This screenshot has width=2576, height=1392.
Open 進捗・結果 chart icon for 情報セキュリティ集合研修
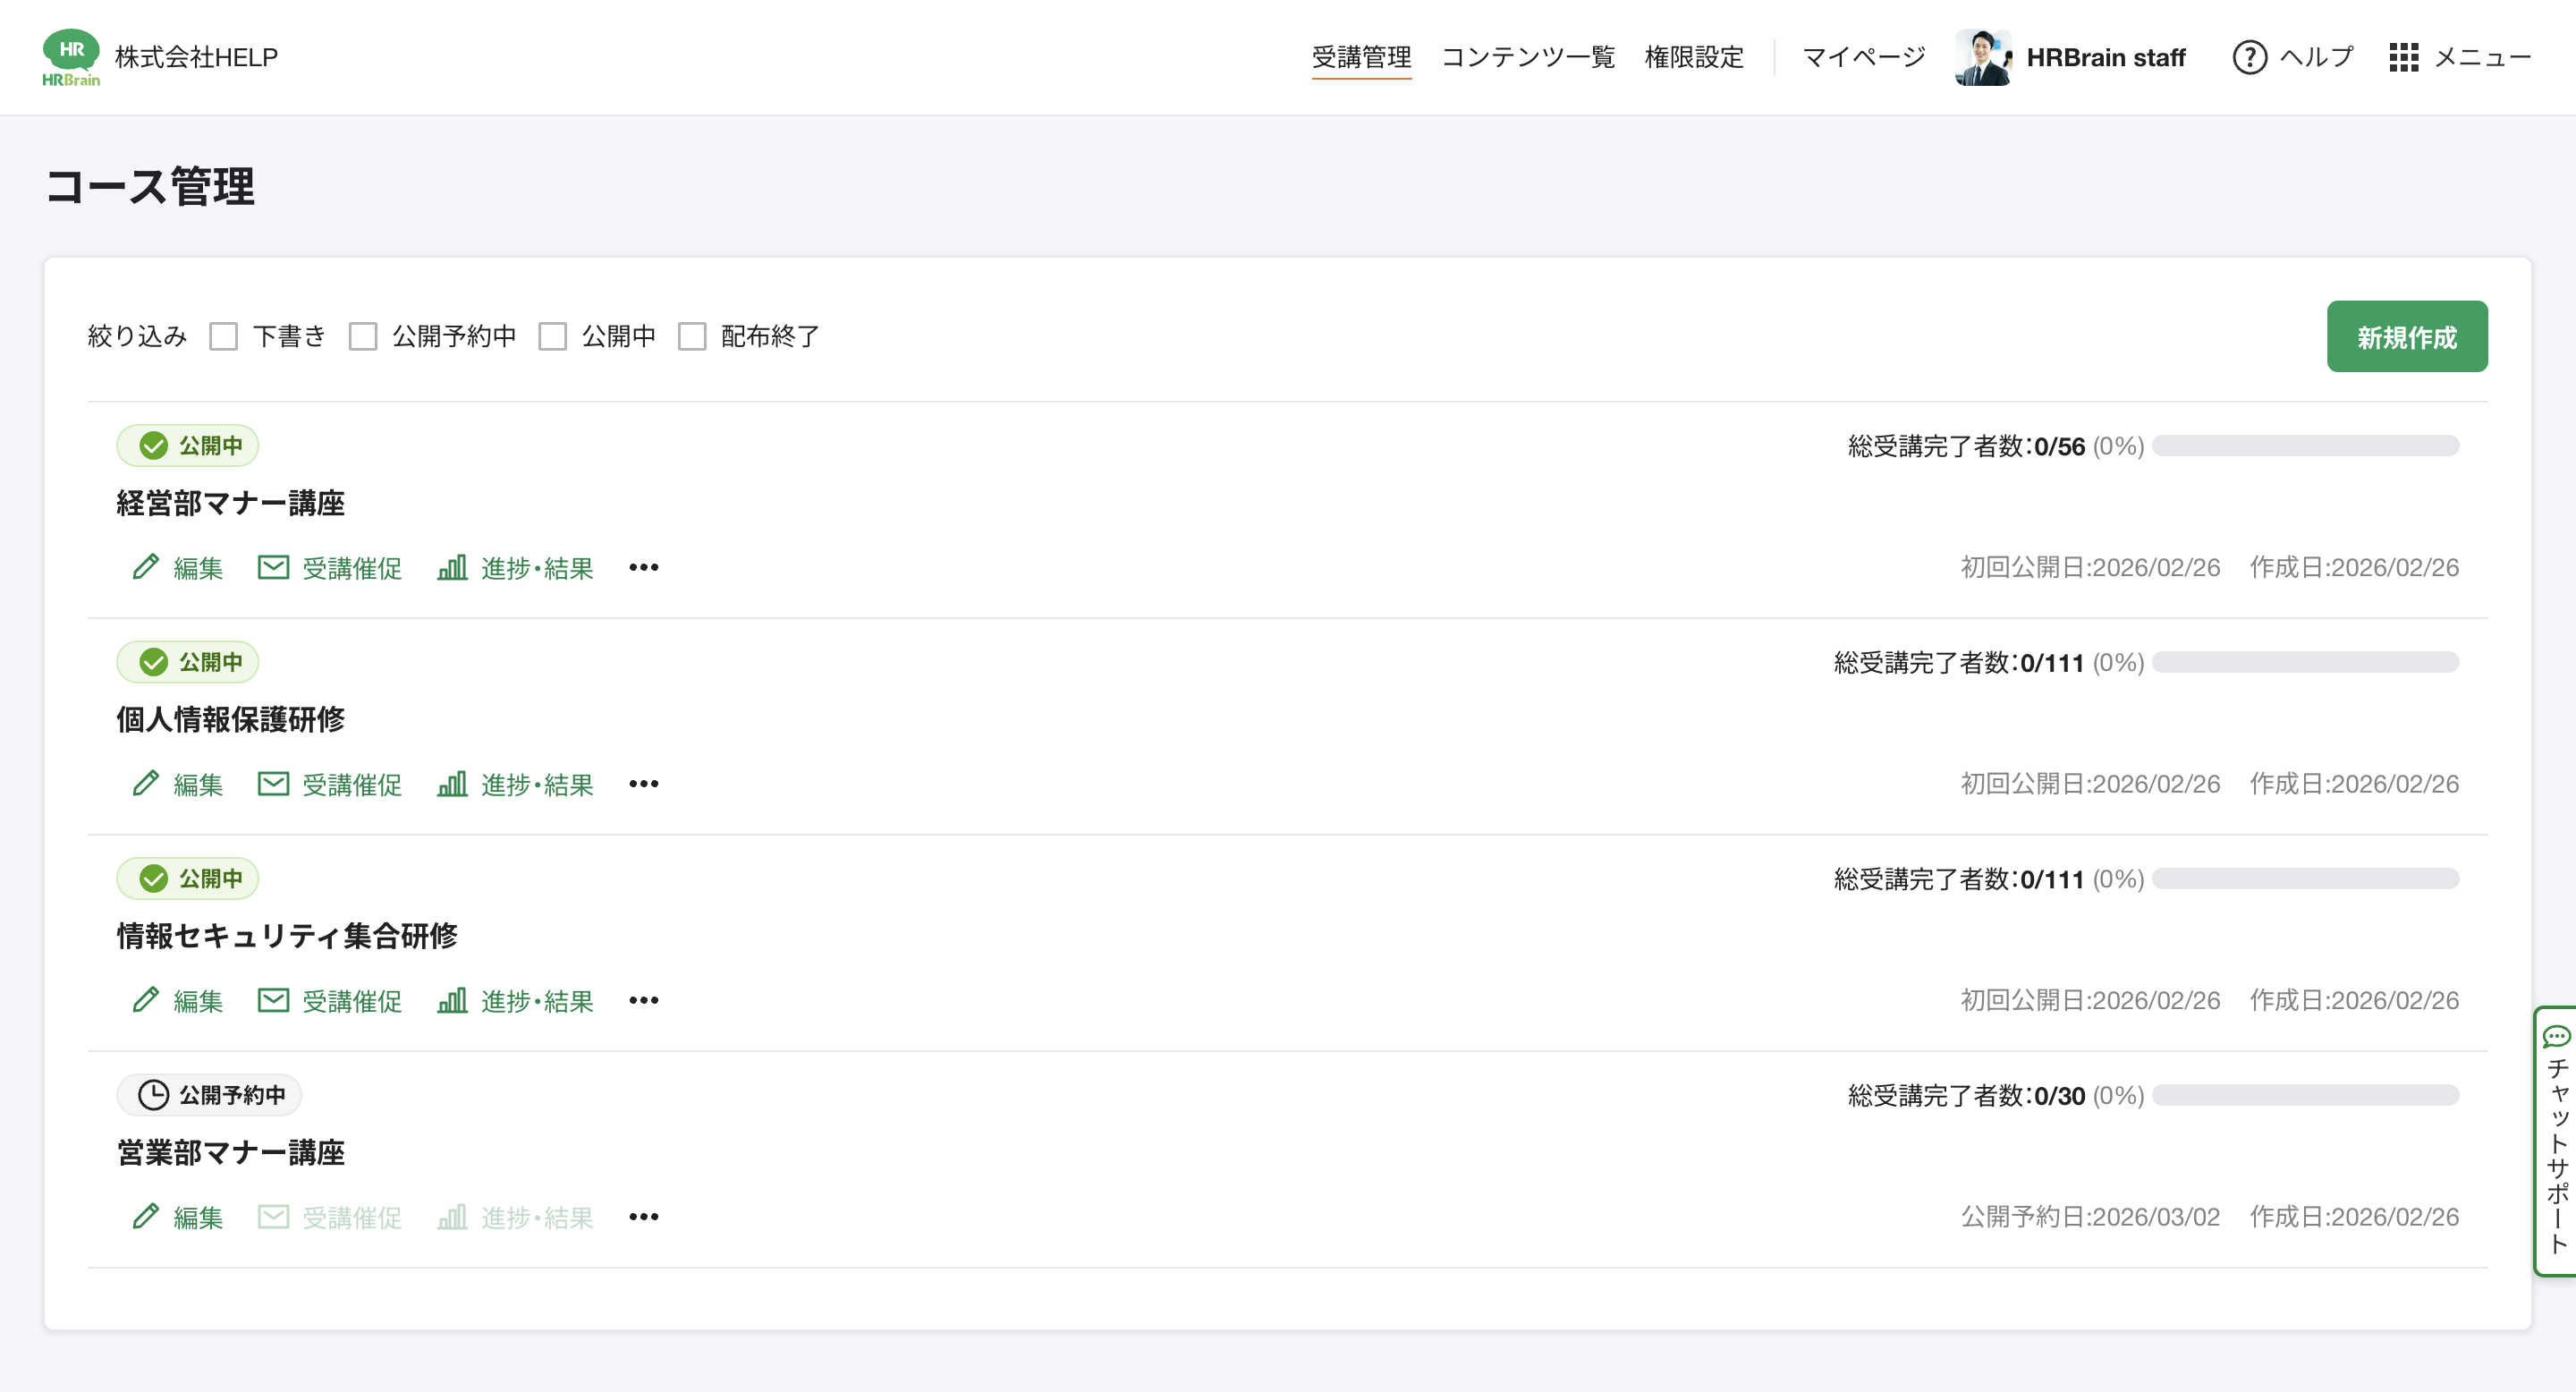452,1000
